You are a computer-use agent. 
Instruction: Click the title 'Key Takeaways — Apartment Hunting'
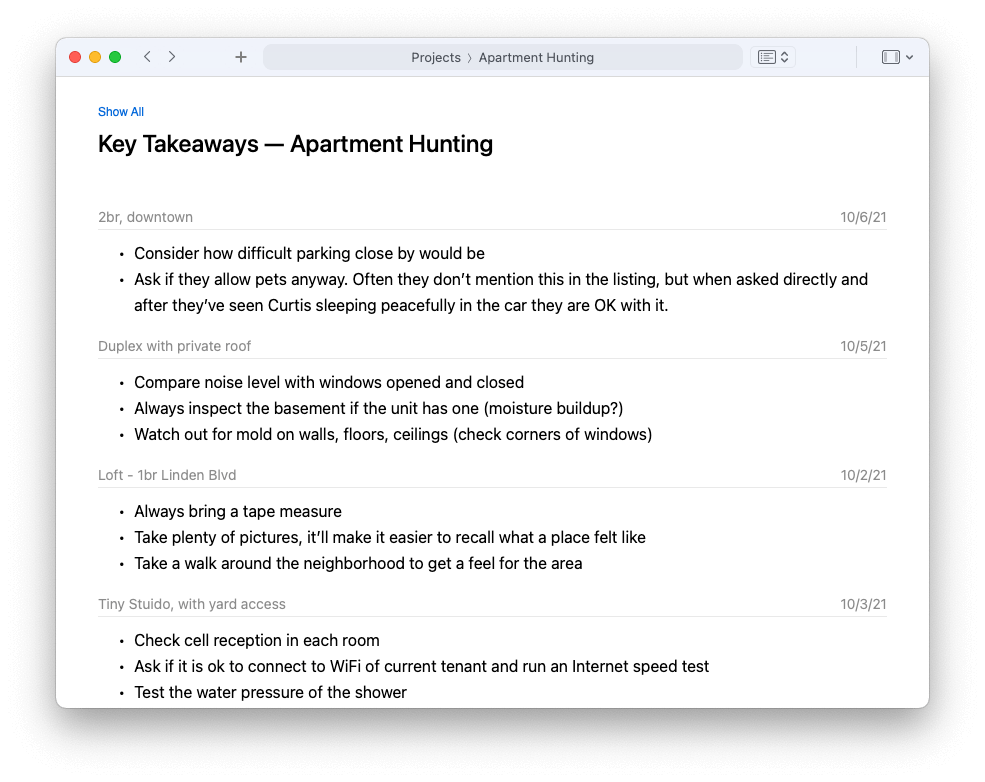295,144
